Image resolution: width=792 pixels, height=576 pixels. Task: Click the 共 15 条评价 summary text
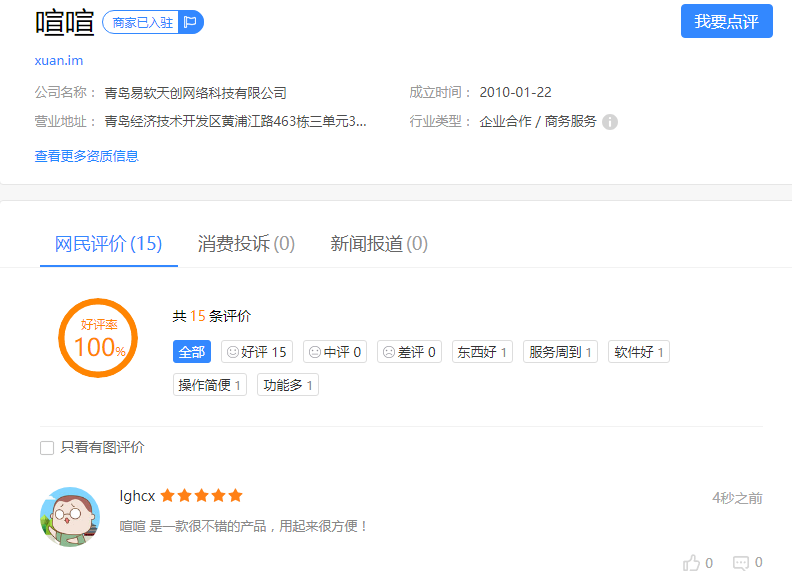coord(212,316)
